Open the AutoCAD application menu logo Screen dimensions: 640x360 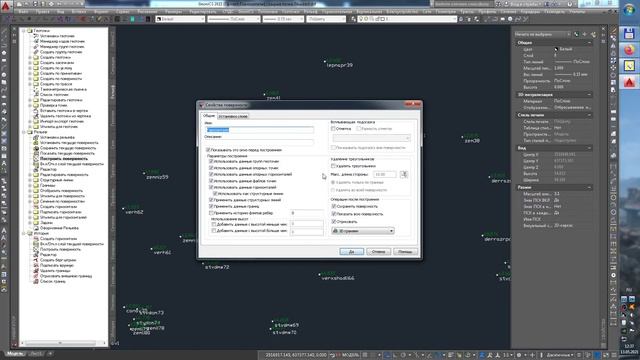coord(5,6)
